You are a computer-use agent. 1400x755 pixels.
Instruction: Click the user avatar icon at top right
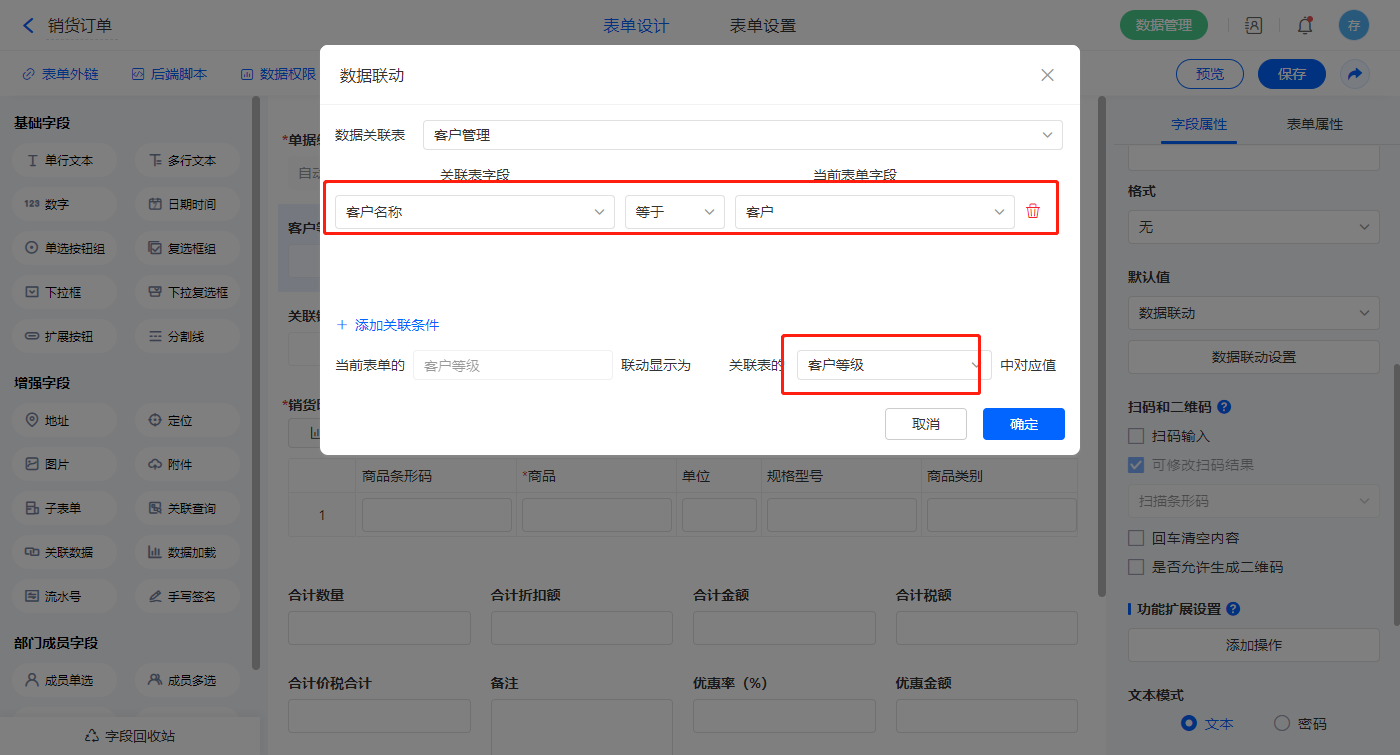pos(1353,26)
